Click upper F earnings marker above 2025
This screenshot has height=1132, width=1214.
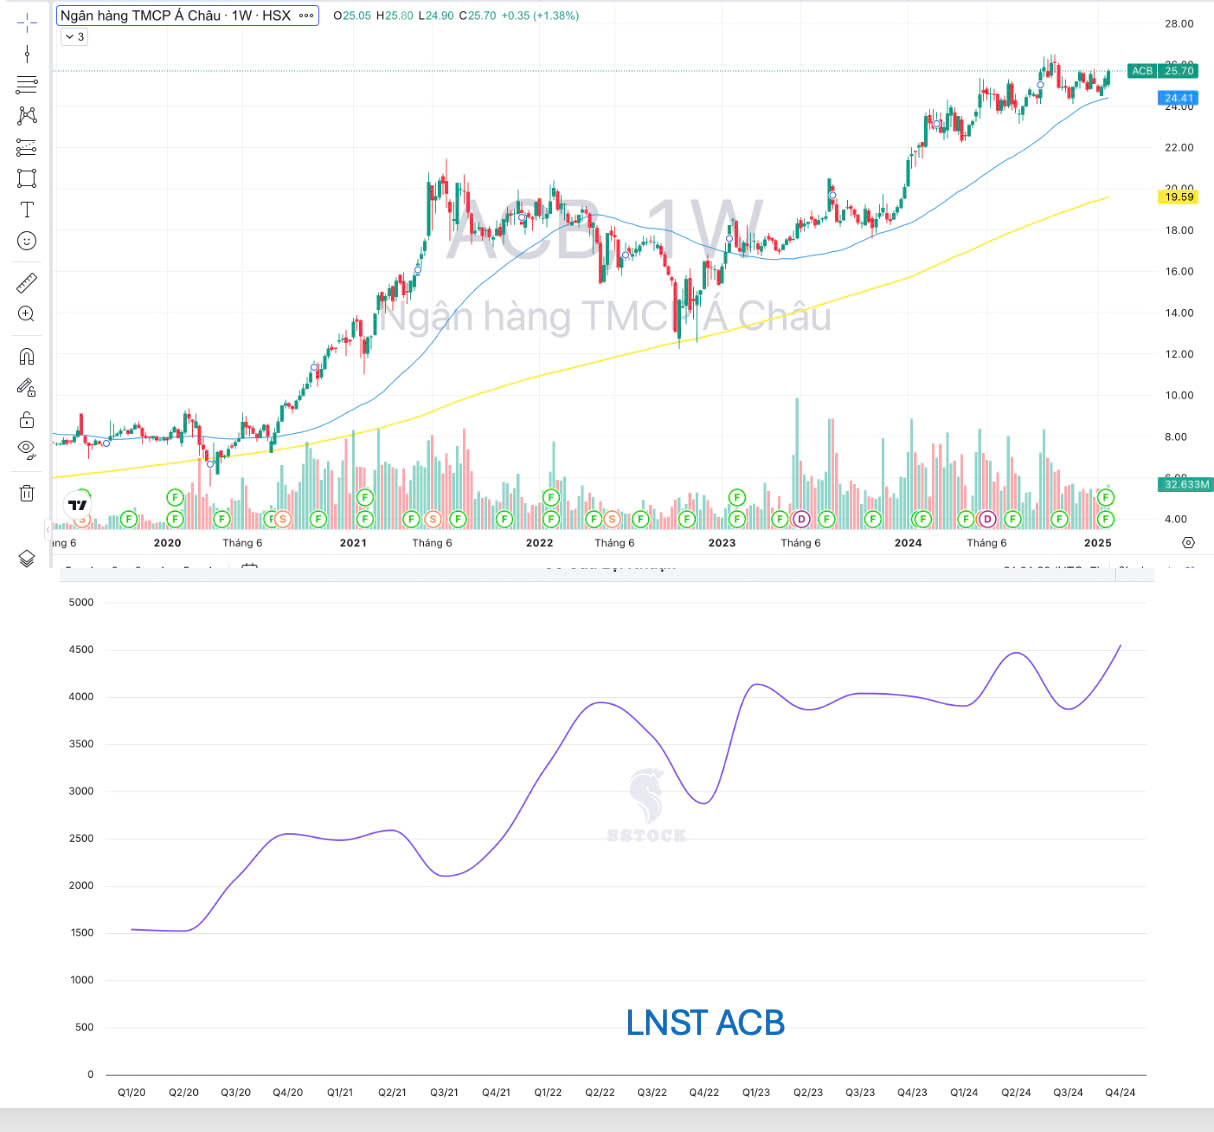click(1106, 497)
